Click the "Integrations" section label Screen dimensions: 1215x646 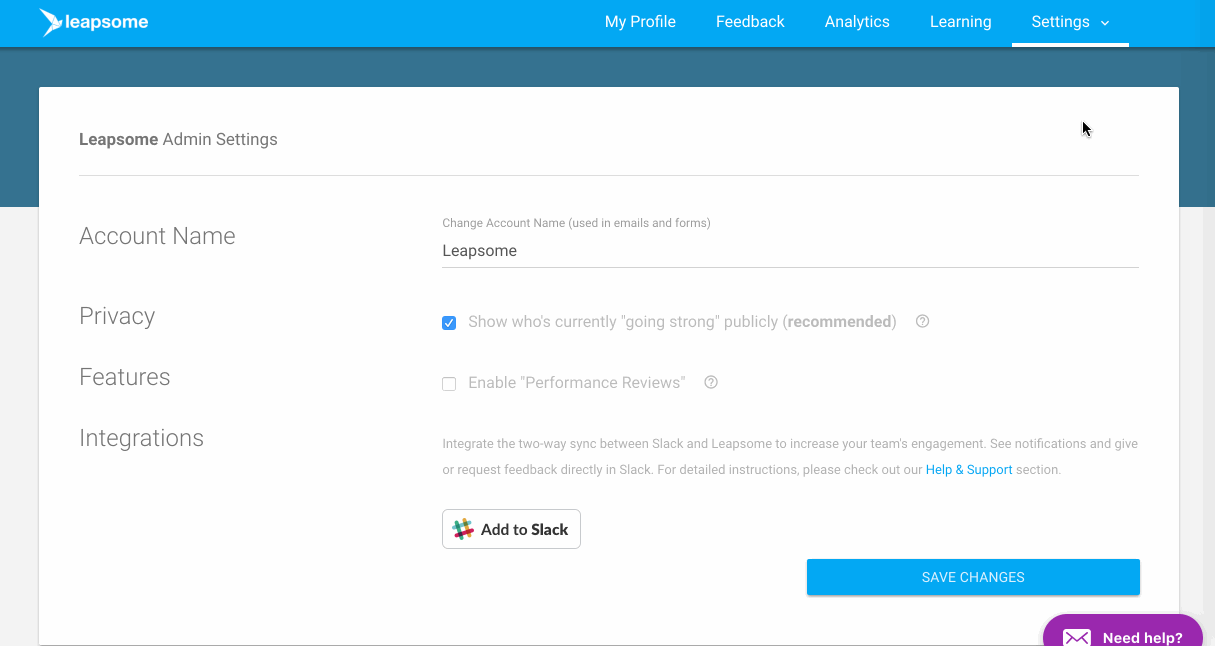tap(141, 438)
